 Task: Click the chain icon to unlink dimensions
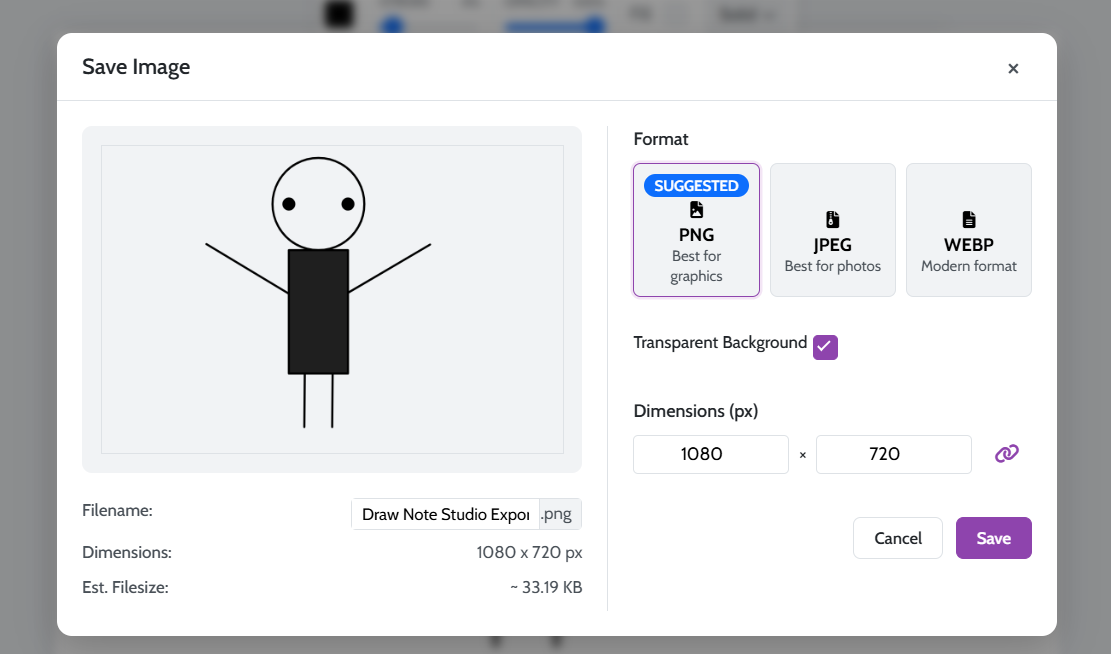tap(1006, 453)
